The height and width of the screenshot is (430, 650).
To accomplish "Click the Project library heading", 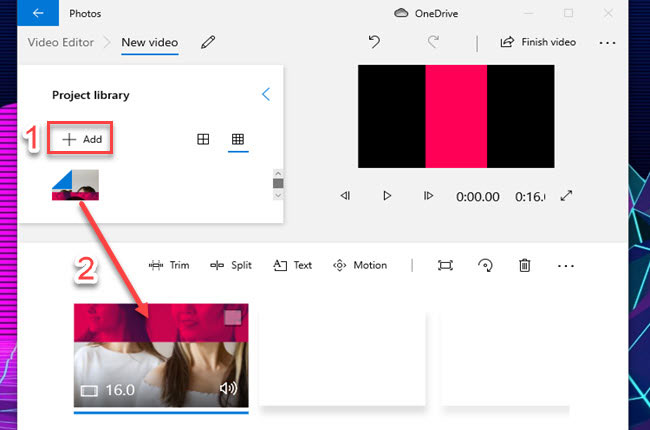I will [91, 95].
